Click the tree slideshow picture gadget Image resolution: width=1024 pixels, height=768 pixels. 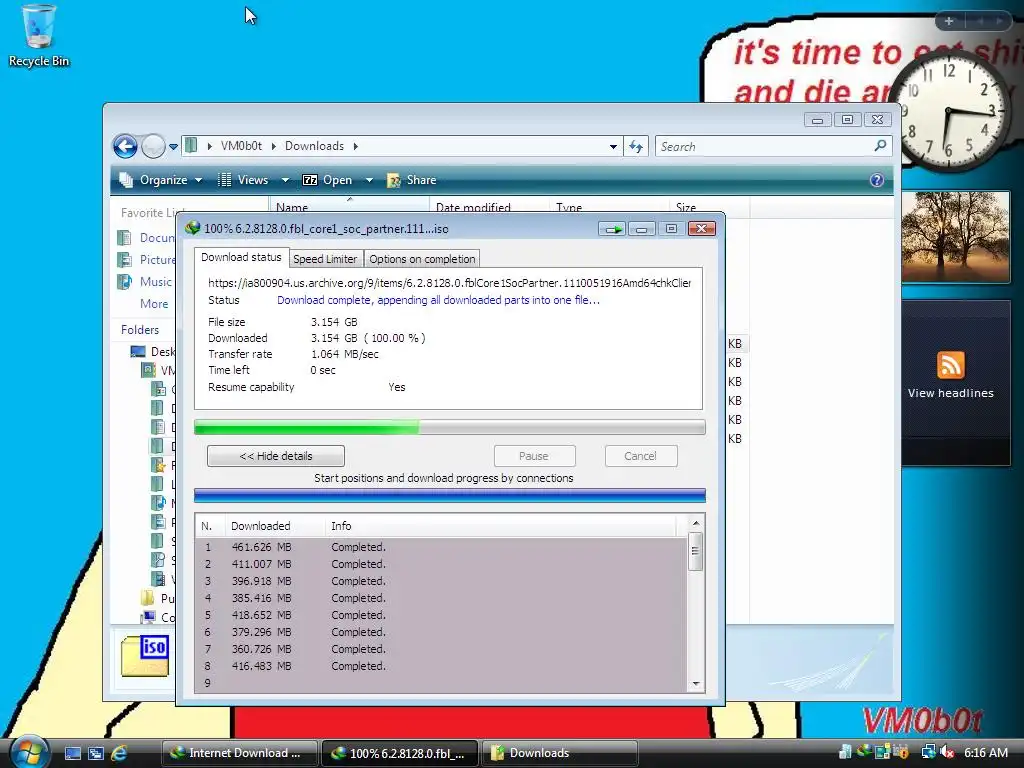pyautogui.click(x=955, y=237)
